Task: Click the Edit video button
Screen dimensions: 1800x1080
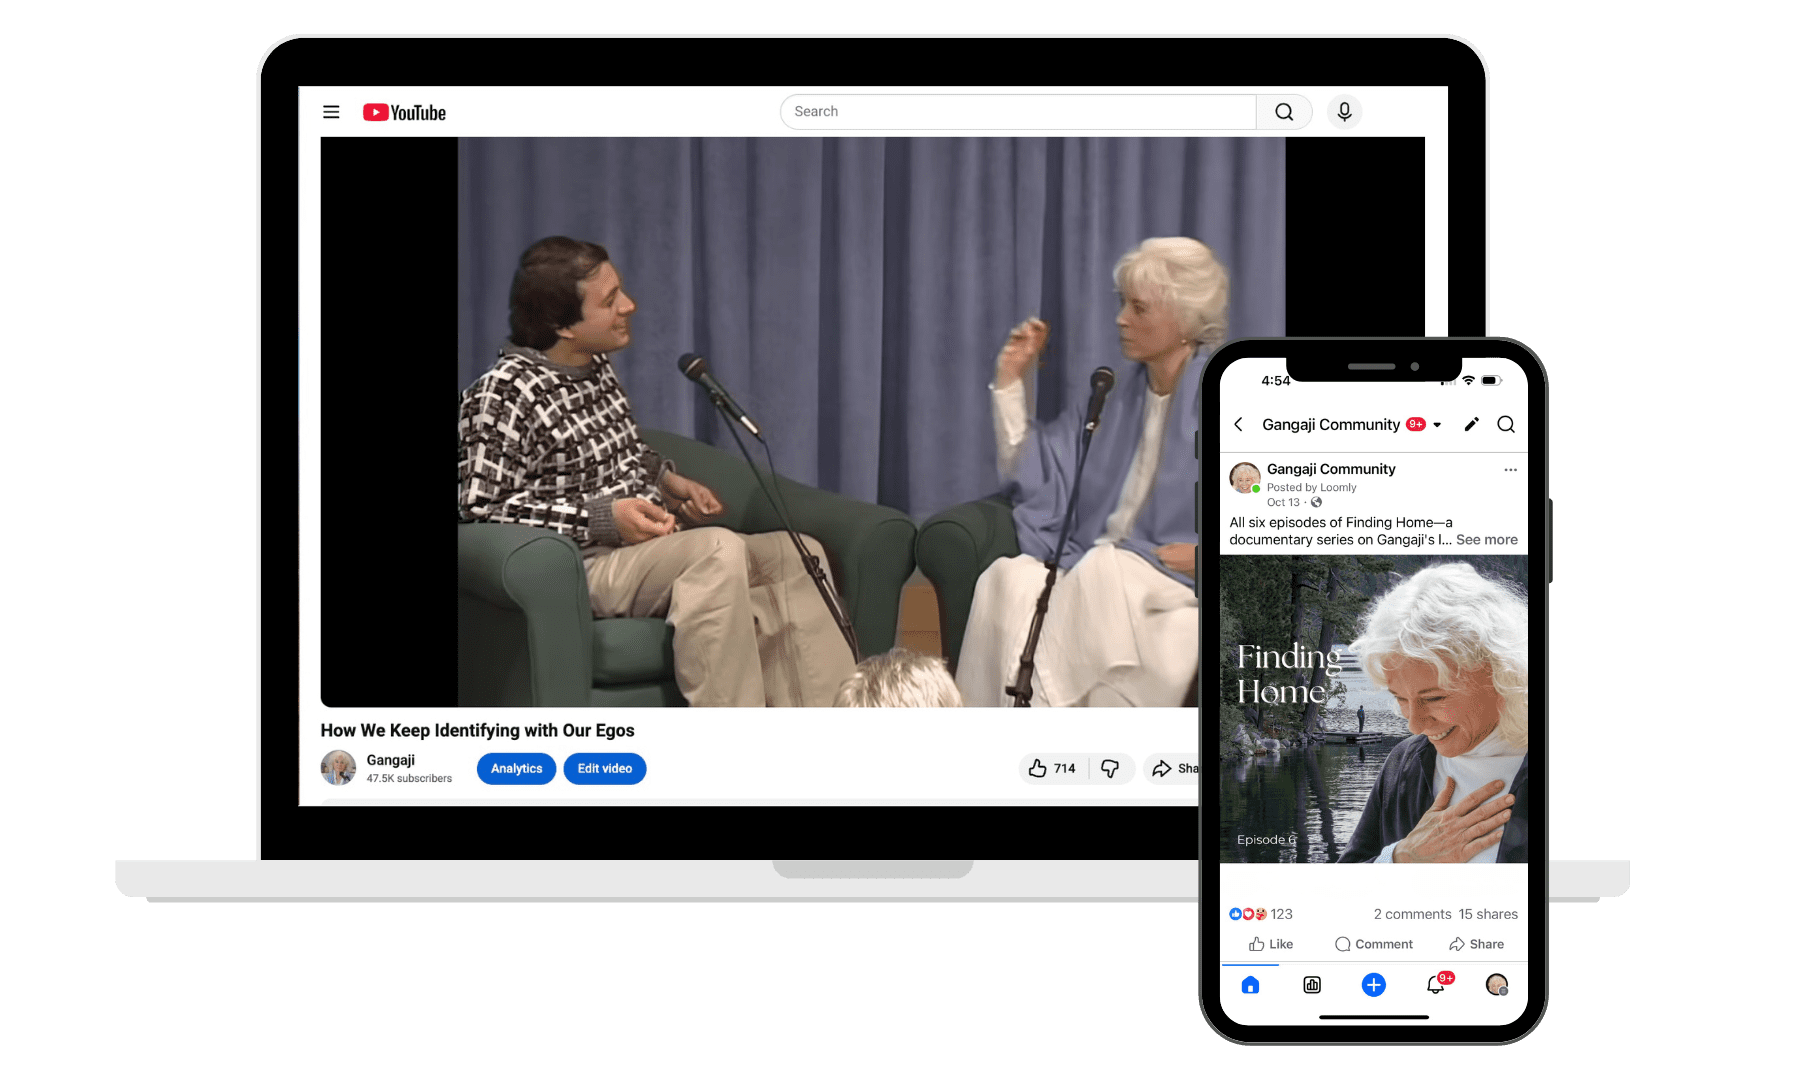Action: [x=605, y=769]
